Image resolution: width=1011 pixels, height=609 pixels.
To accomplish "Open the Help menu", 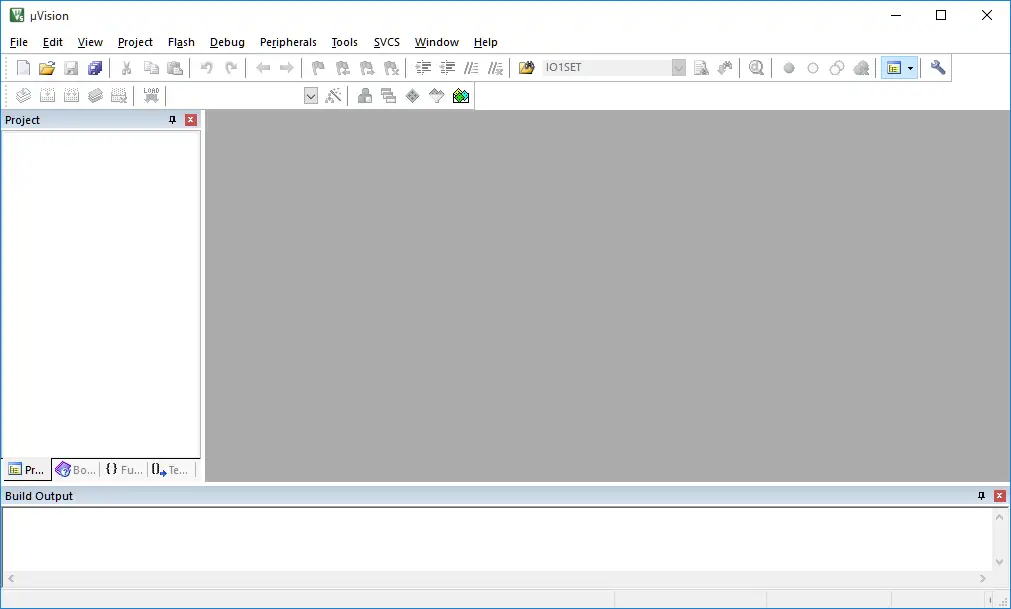I will point(486,42).
